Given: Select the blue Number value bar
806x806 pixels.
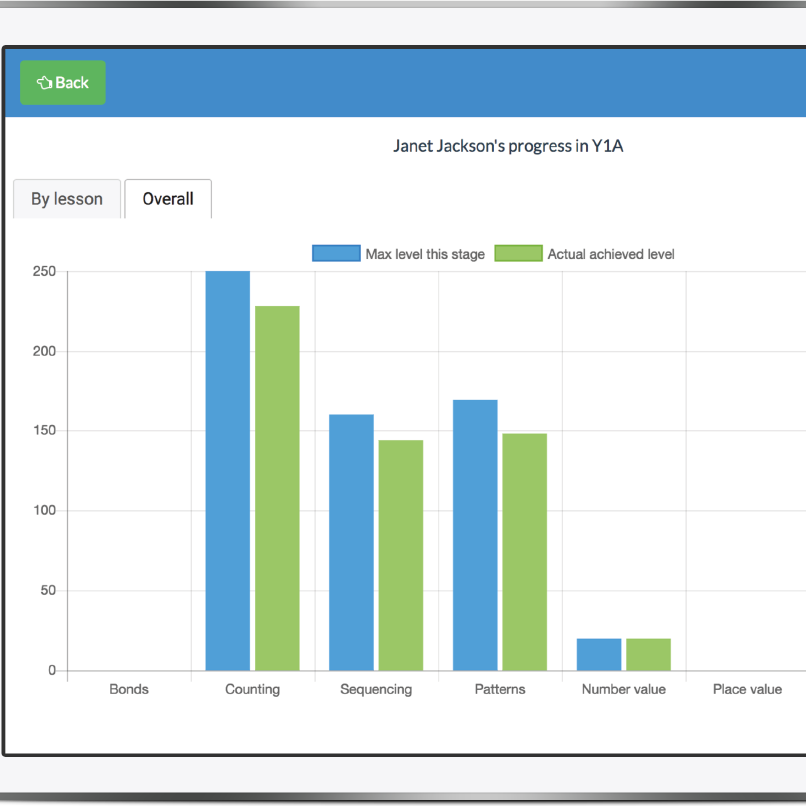Looking at the screenshot, I should coord(599,654).
